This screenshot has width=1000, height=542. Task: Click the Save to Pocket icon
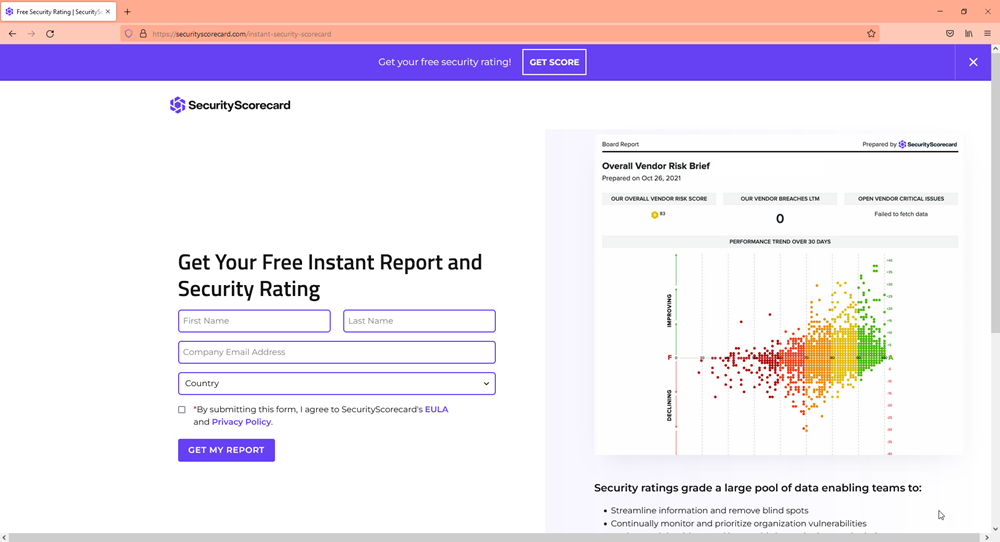tap(950, 34)
